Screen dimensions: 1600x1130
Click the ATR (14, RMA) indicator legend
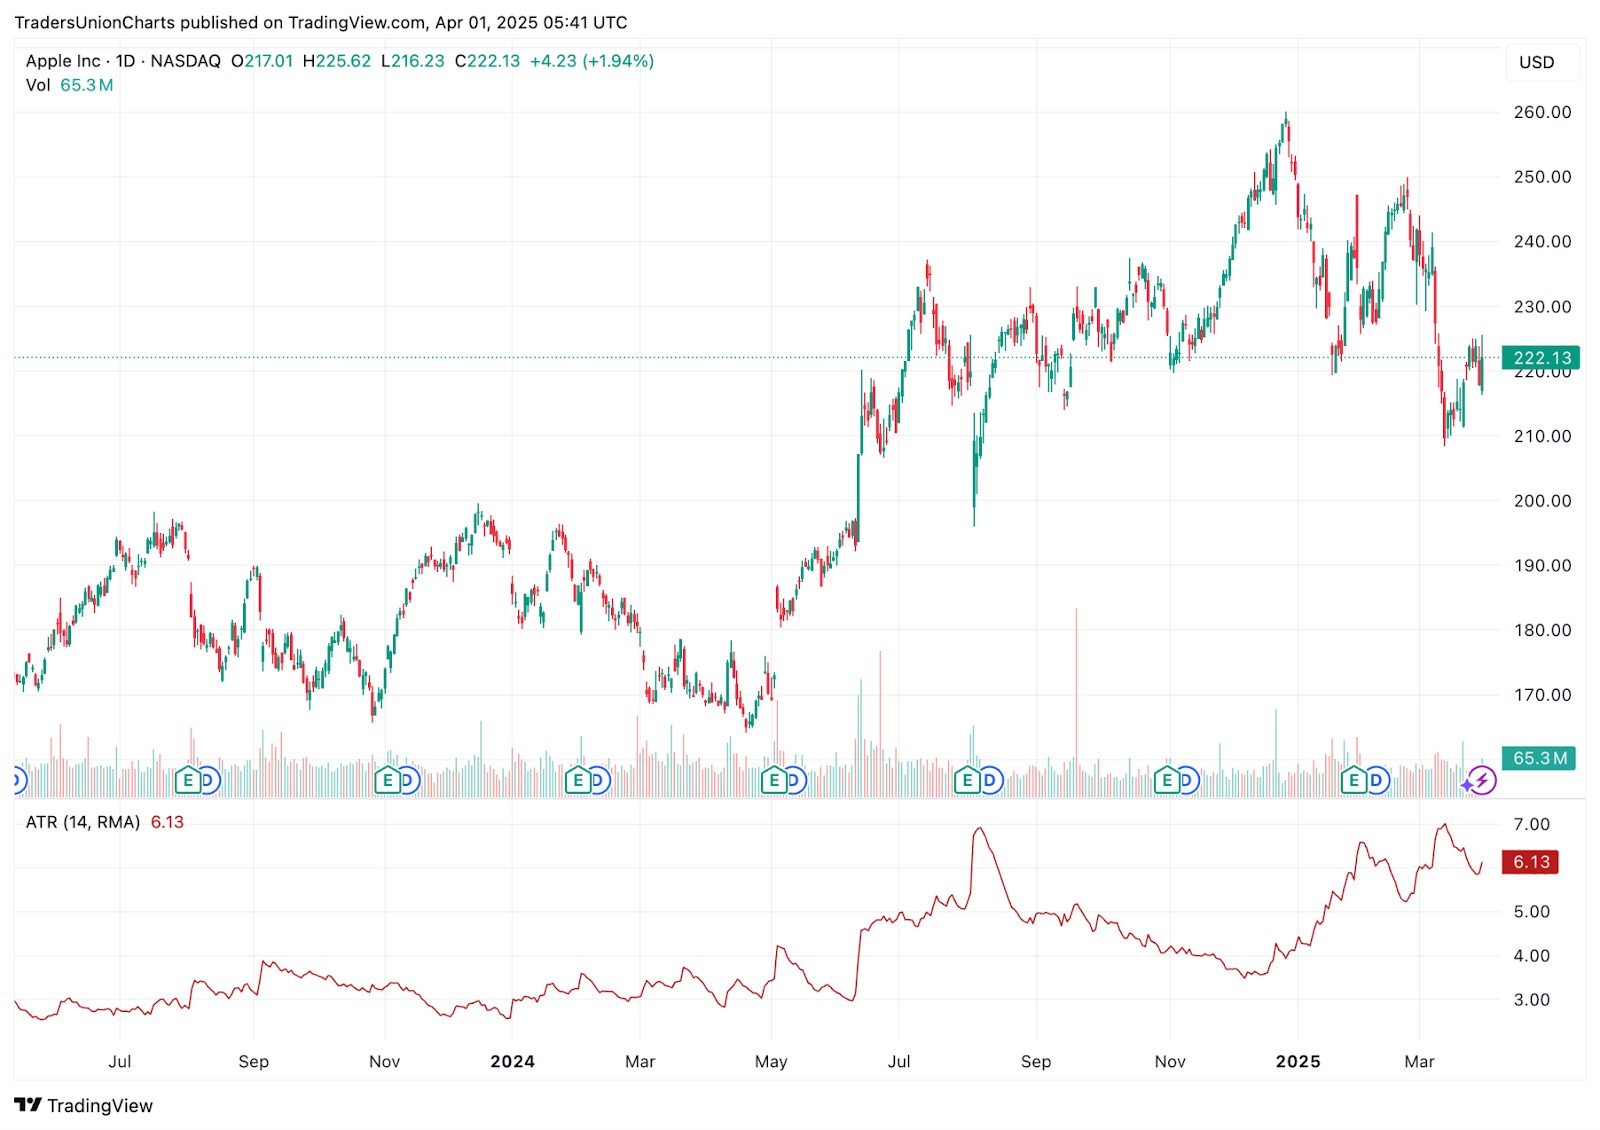pyautogui.click(x=83, y=822)
